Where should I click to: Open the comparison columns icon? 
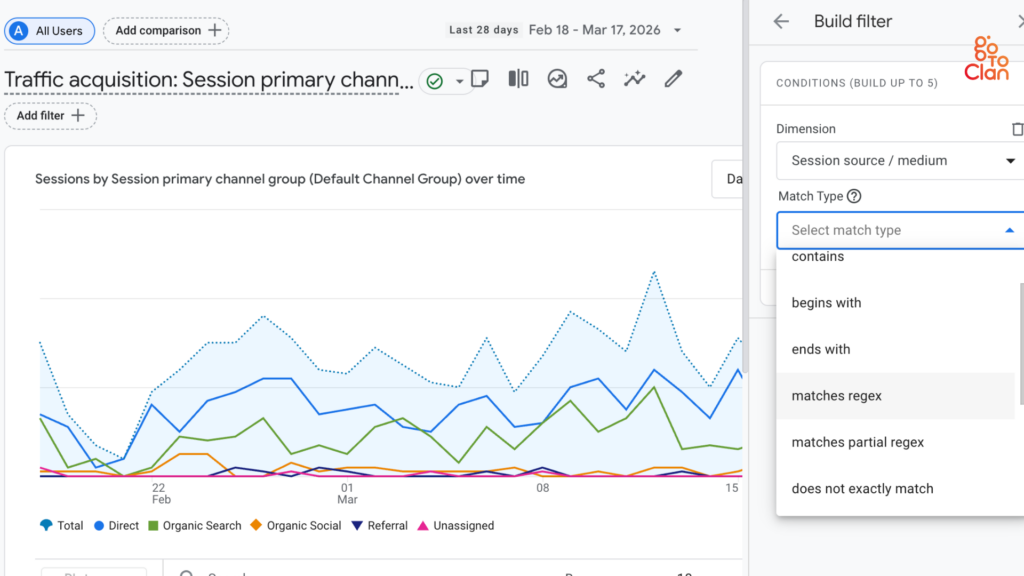[x=518, y=78]
